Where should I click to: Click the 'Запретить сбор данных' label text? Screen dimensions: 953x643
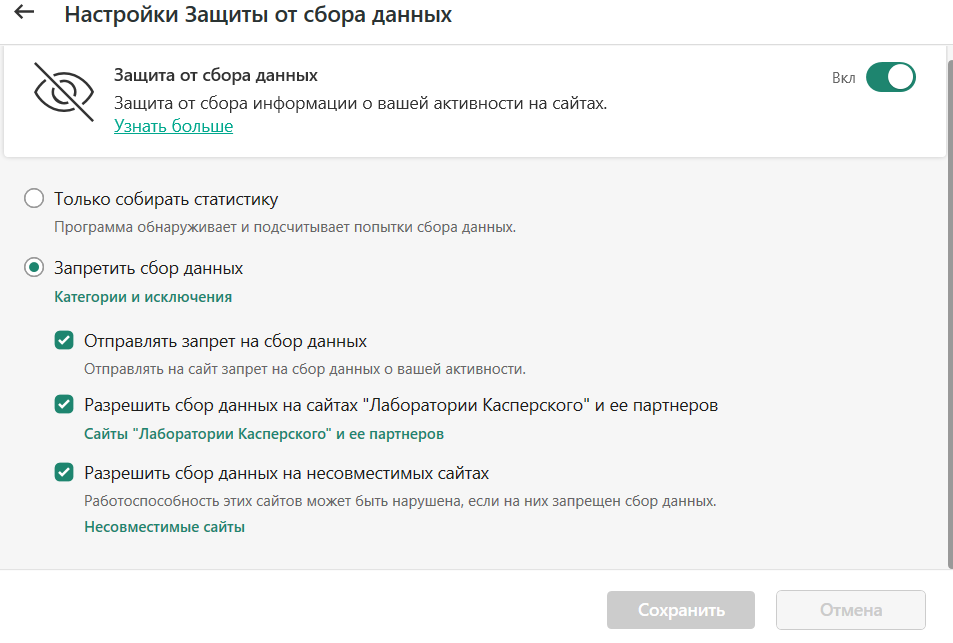coord(149,268)
